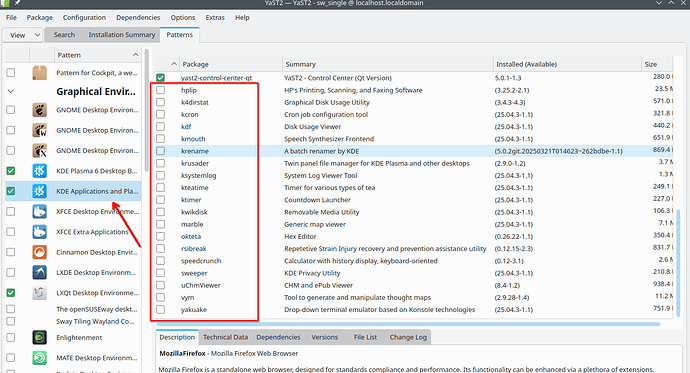The height and width of the screenshot is (373, 690).
Task: Click the XFCE Extra Applications mouse icon
Action: [x=40, y=231]
